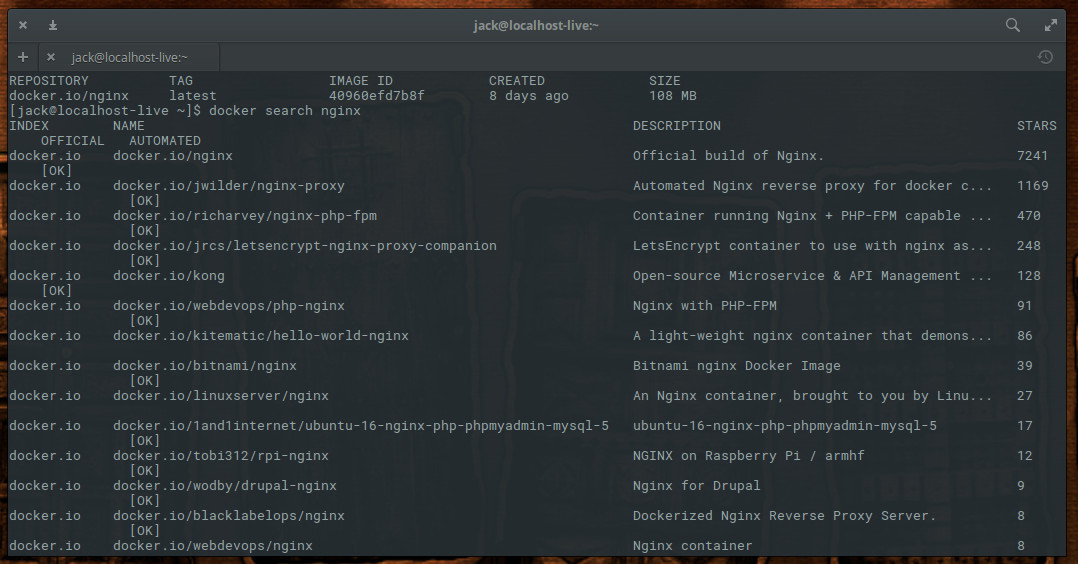Viewport: 1078px width, 564px height.
Task: Click the download arrow icon in titlebar
Action: (53, 25)
